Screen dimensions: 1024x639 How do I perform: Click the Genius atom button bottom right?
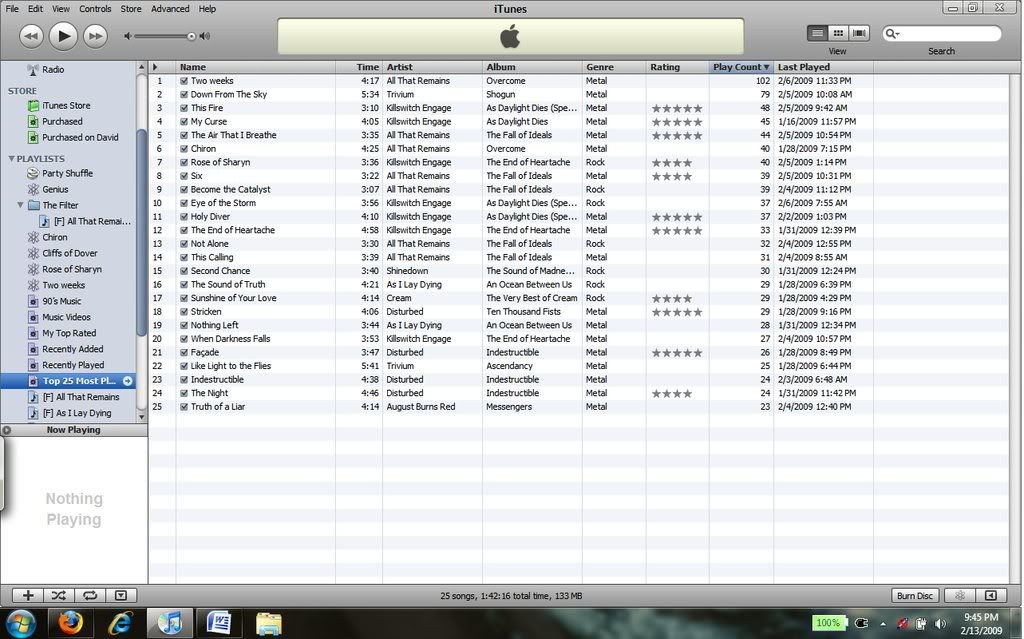960,595
